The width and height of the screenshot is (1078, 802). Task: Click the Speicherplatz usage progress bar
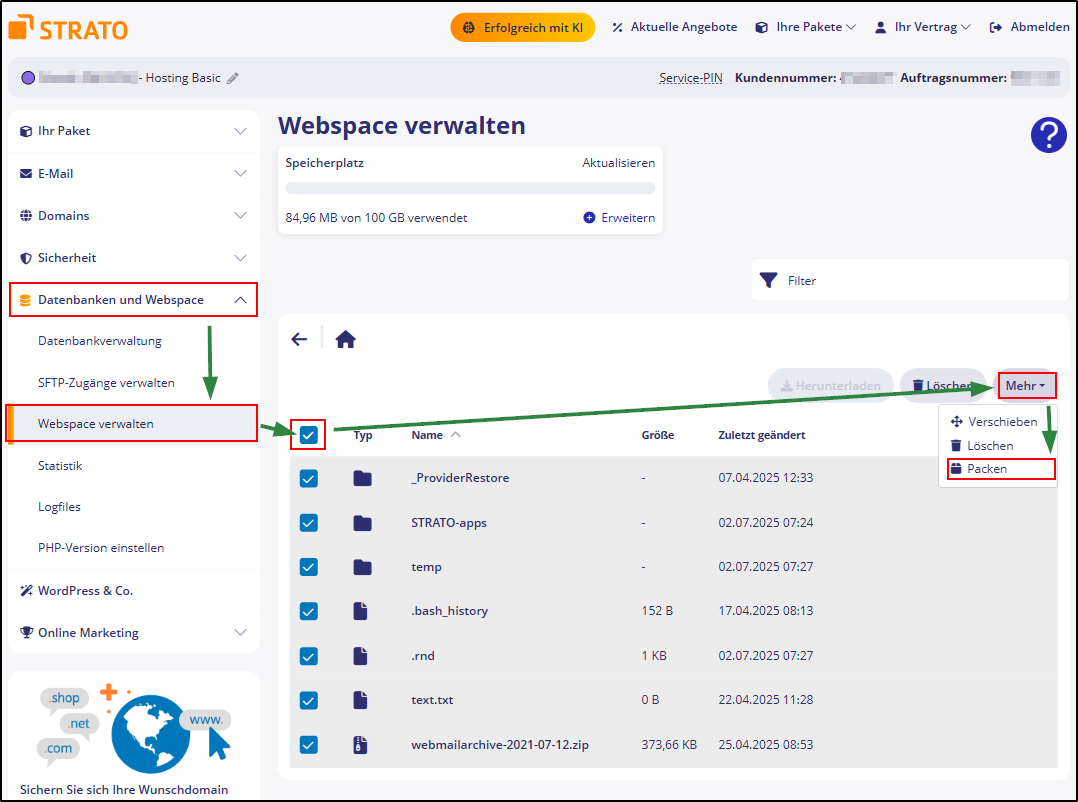point(470,188)
